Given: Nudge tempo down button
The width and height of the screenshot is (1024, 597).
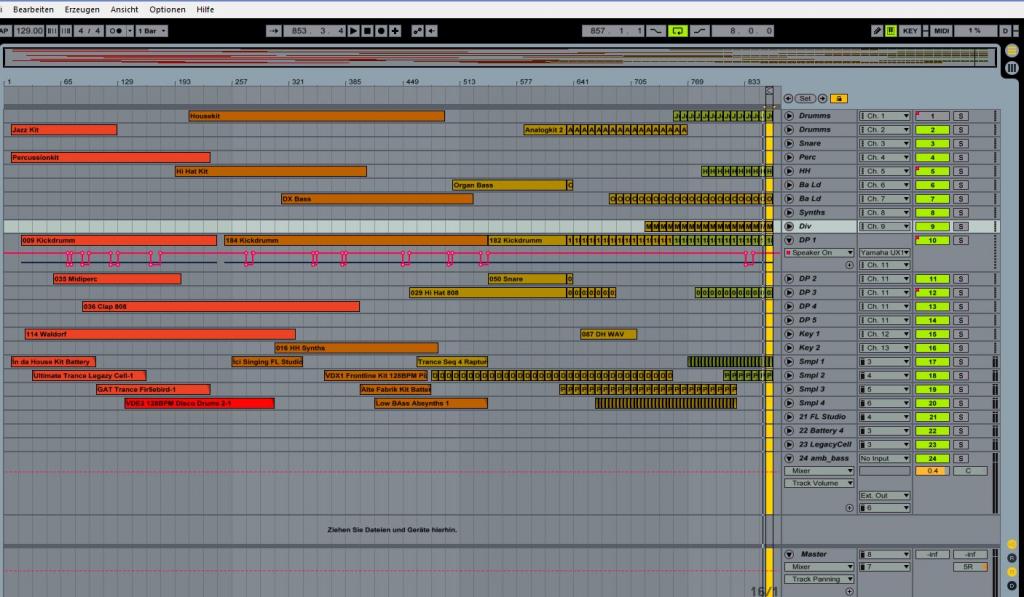Looking at the screenshot, I should click(52, 31).
